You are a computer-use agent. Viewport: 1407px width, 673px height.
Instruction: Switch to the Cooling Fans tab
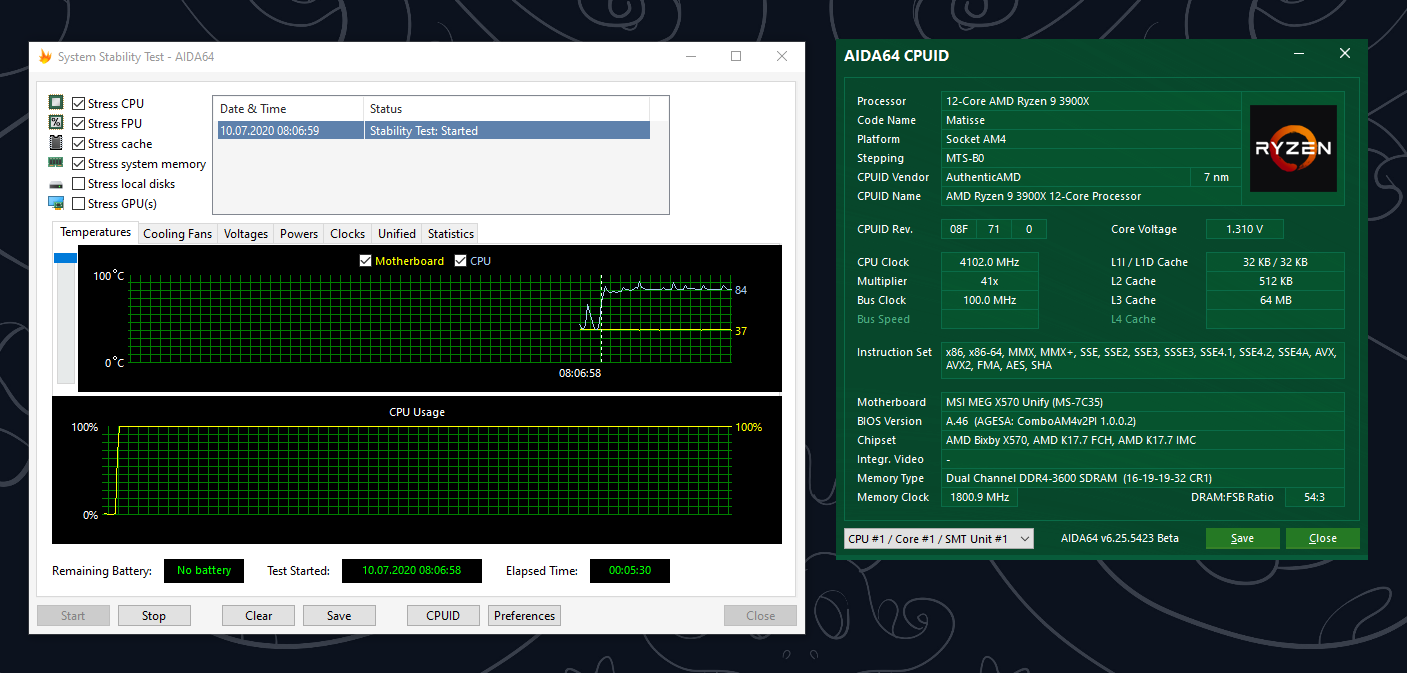coord(178,234)
